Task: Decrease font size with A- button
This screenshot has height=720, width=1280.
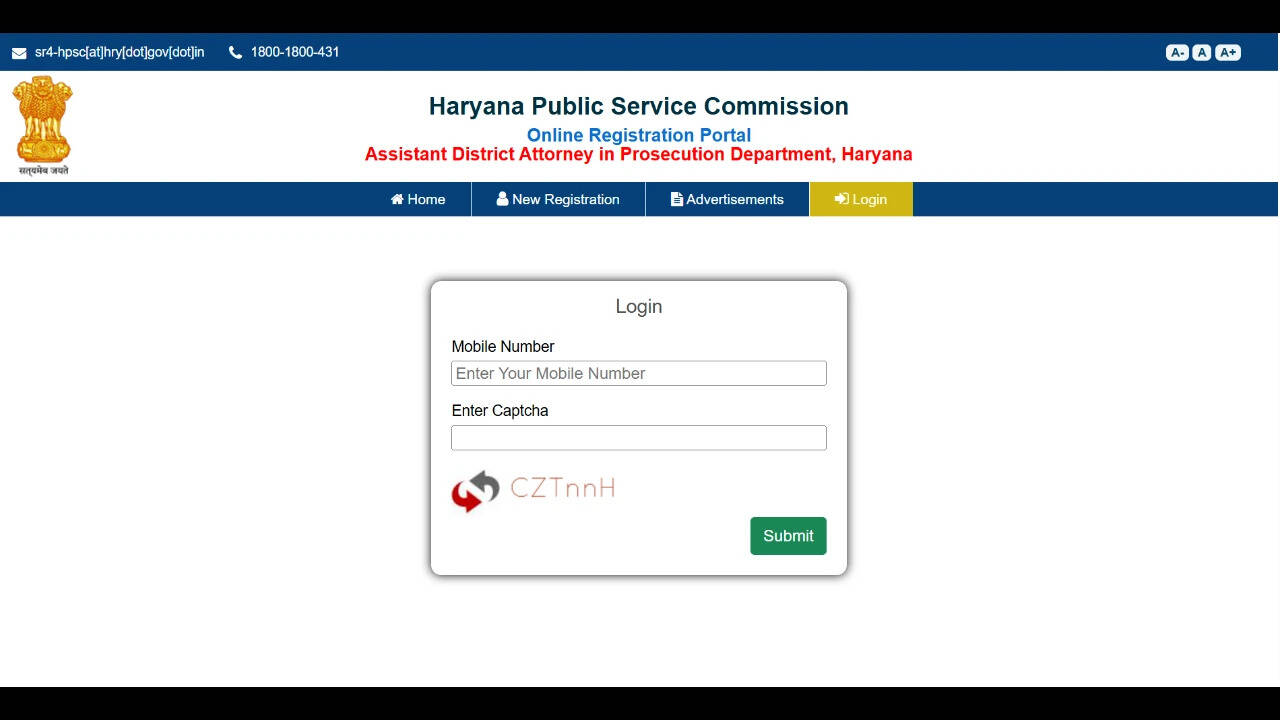Action: pyautogui.click(x=1177, y=53)
